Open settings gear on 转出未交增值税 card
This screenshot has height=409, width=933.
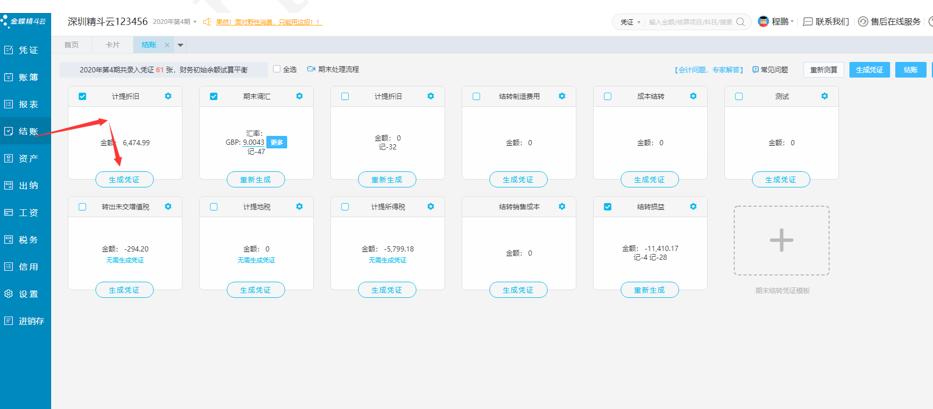168,207
